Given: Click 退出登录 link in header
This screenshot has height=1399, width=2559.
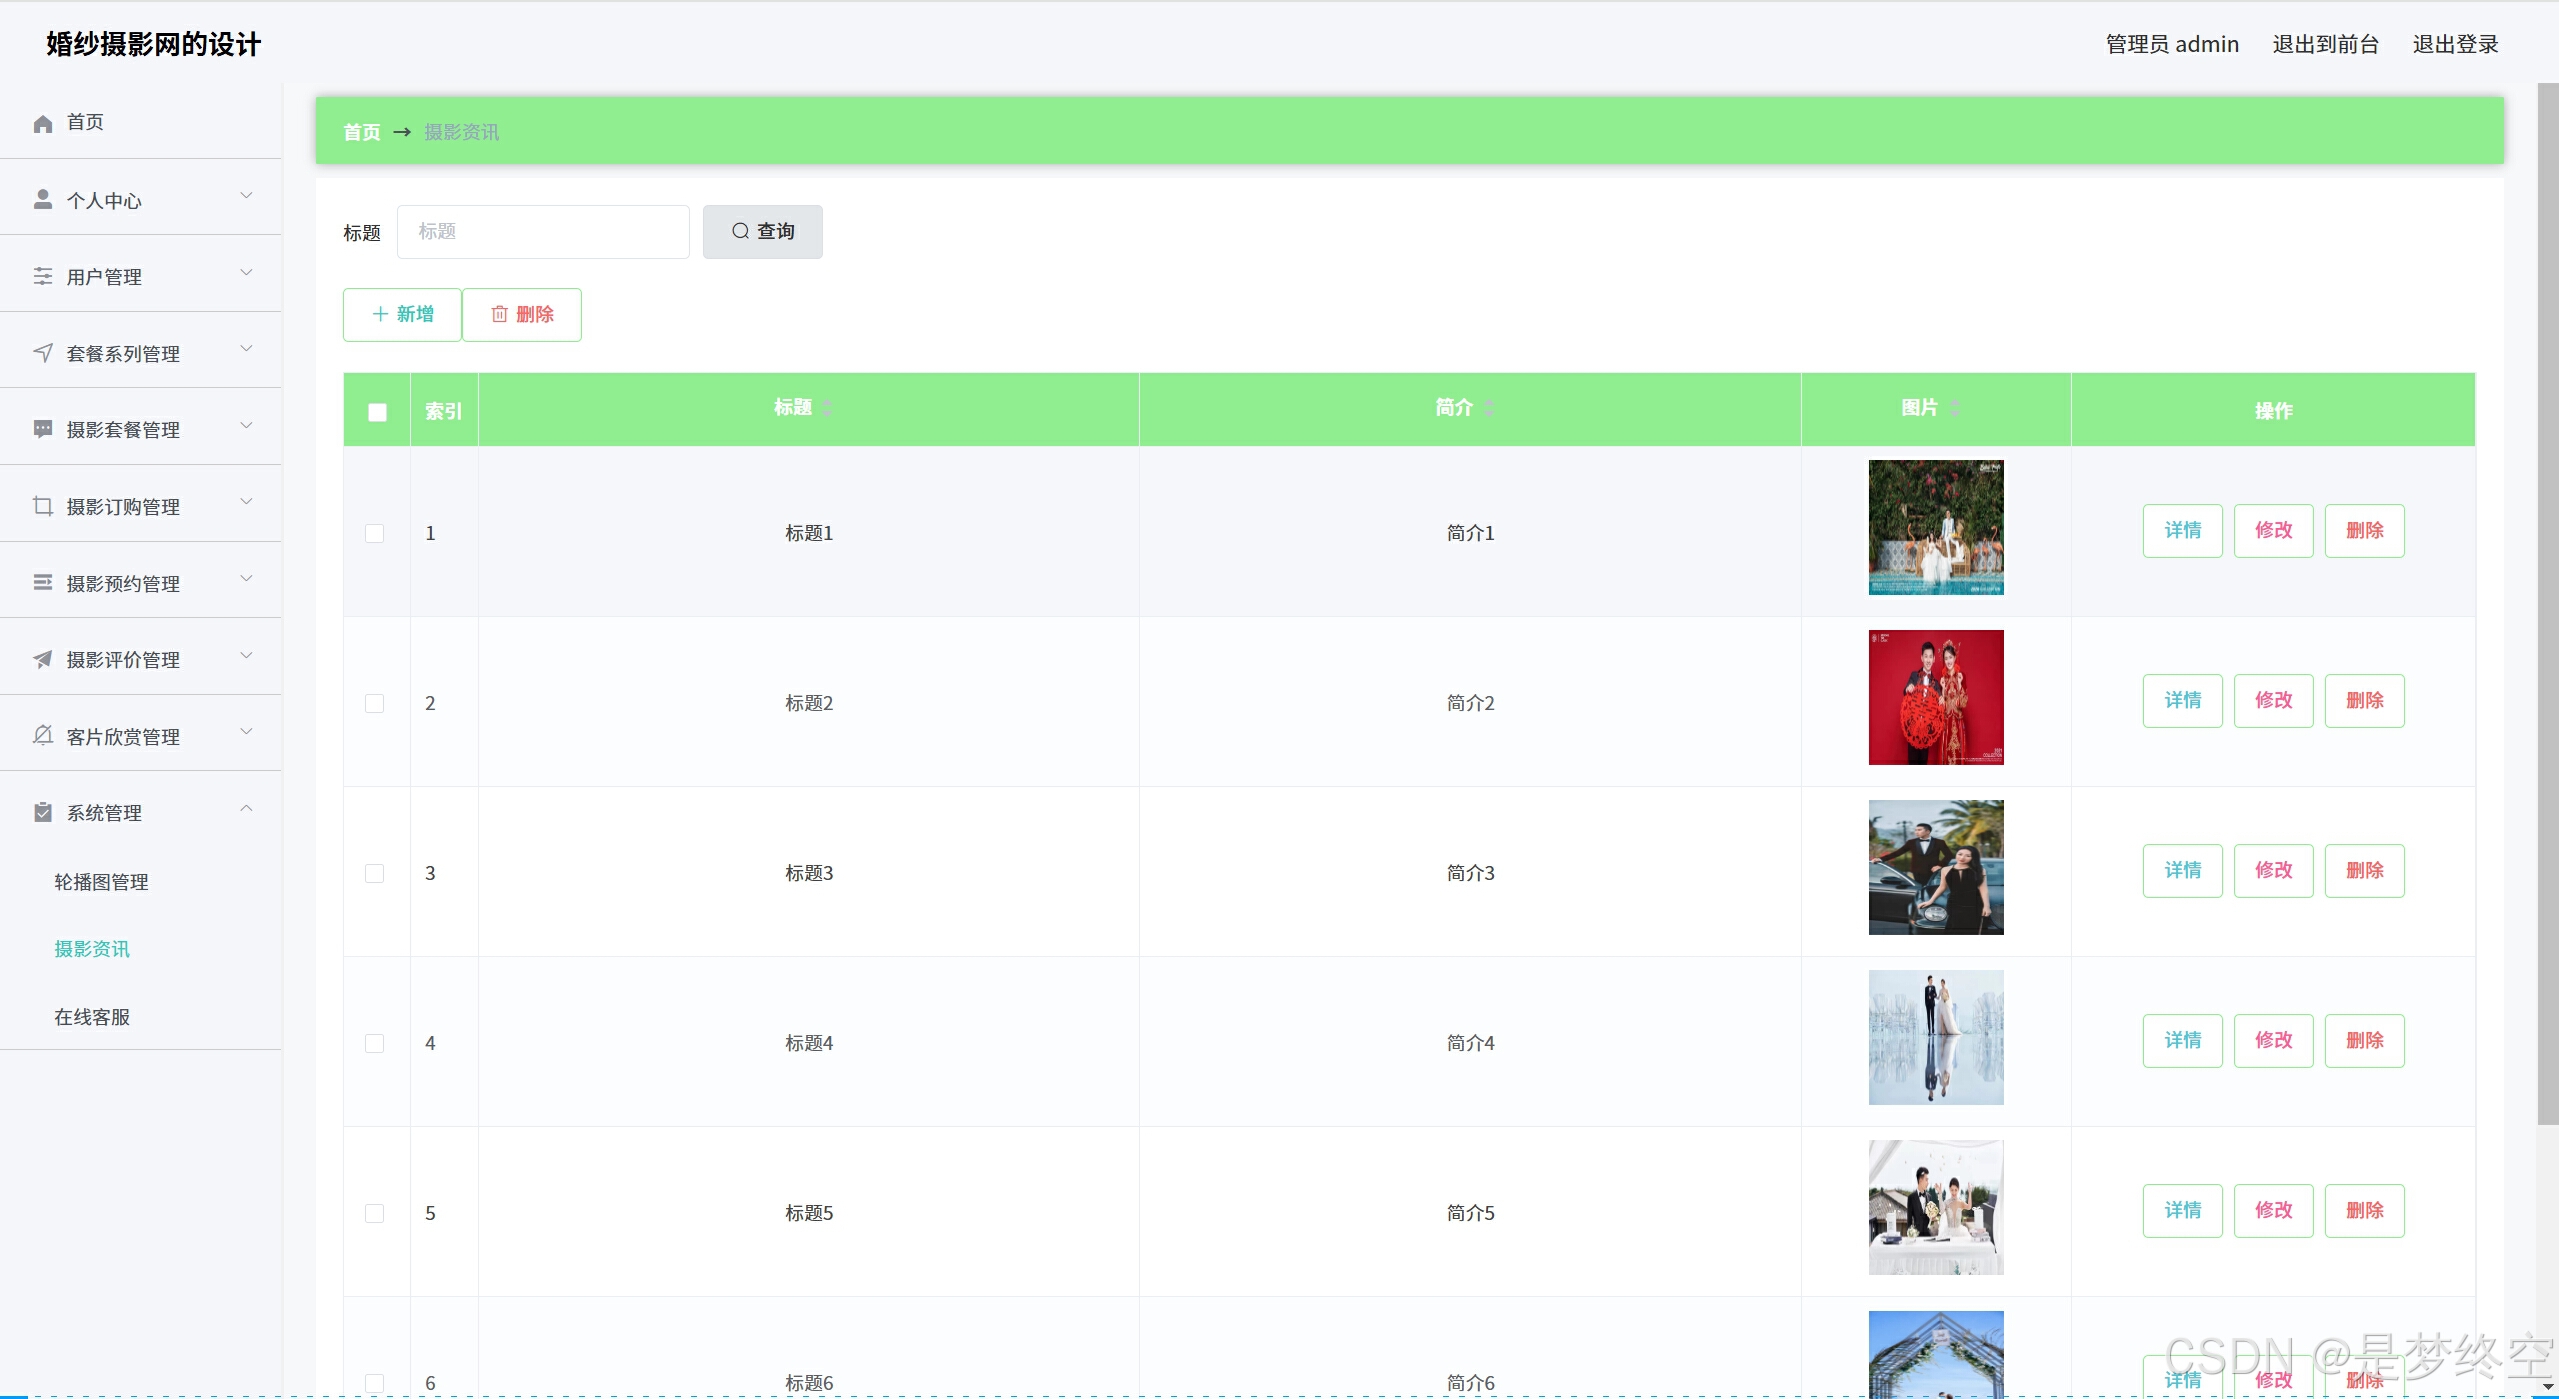Looking at the screenshot, I should (x=2455, y=44).
